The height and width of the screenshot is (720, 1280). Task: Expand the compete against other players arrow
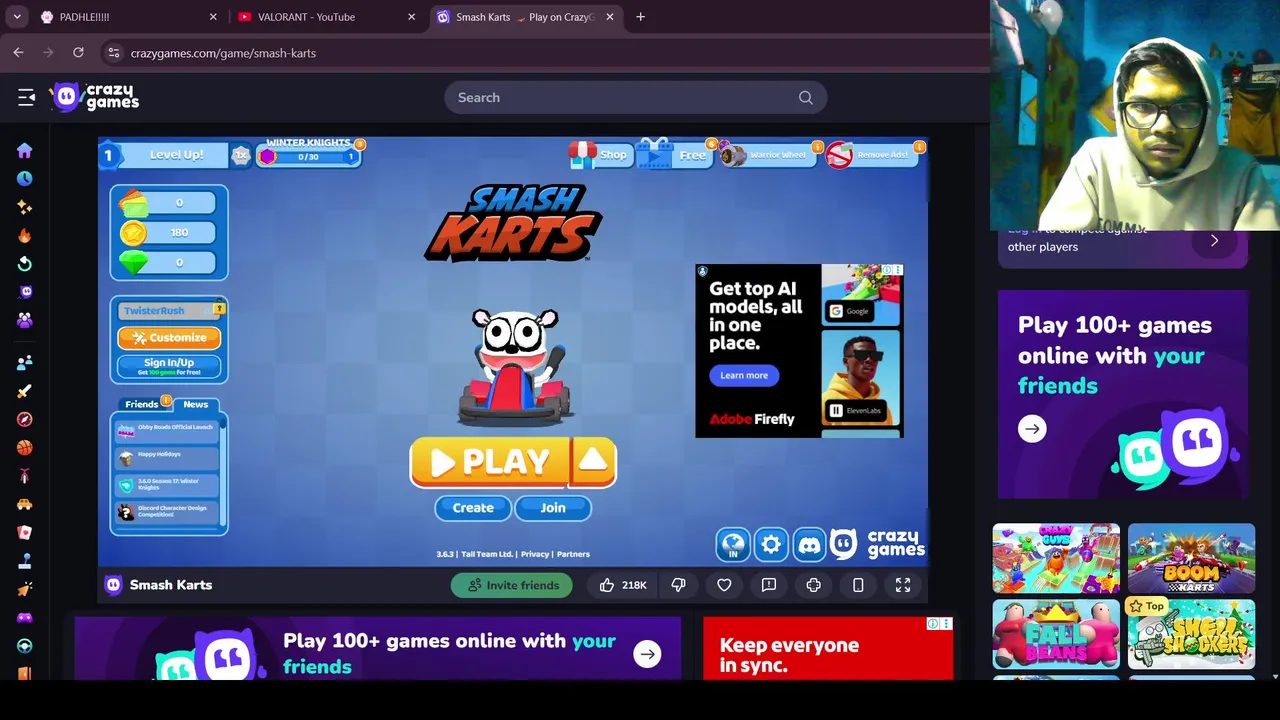[1214, 241]
